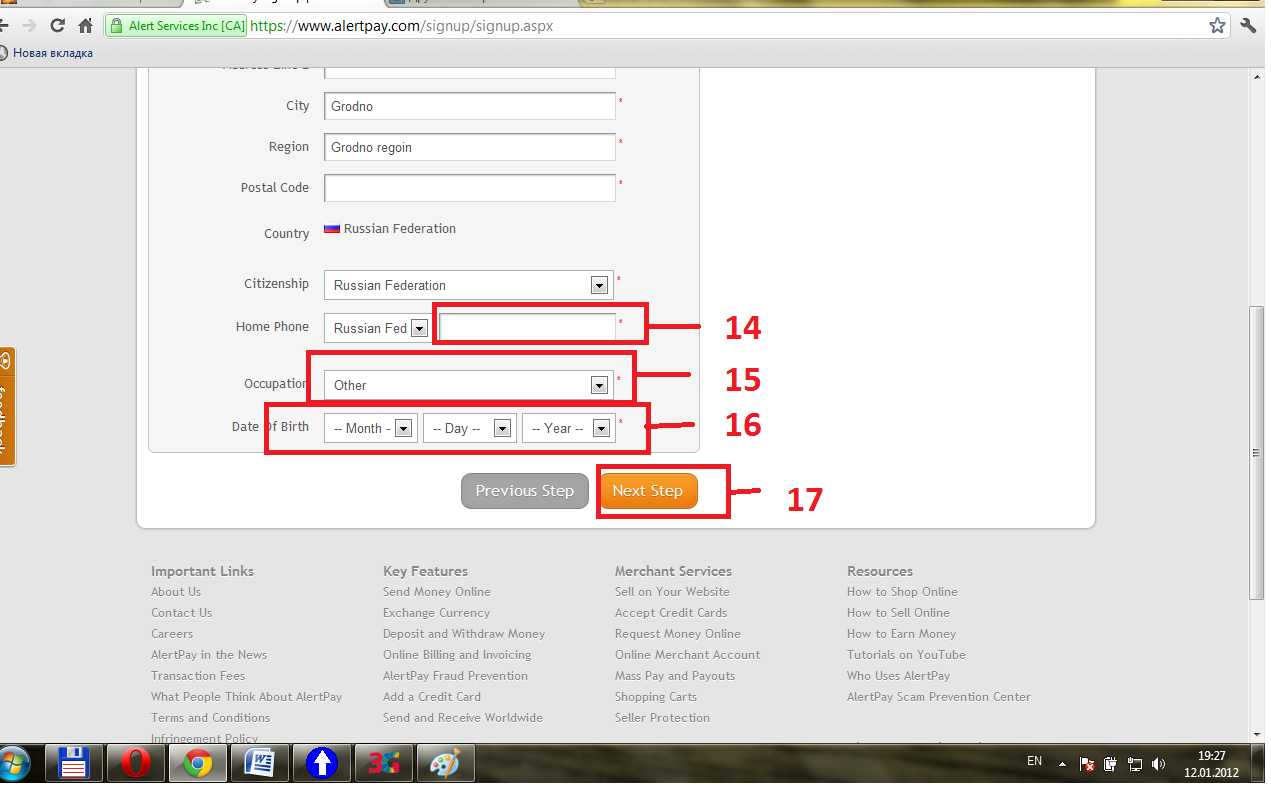Image resolution: width=1271 pixels, height=793 pixels.
Task: Click the forward navigation arrow
Action: coord(28,26)
